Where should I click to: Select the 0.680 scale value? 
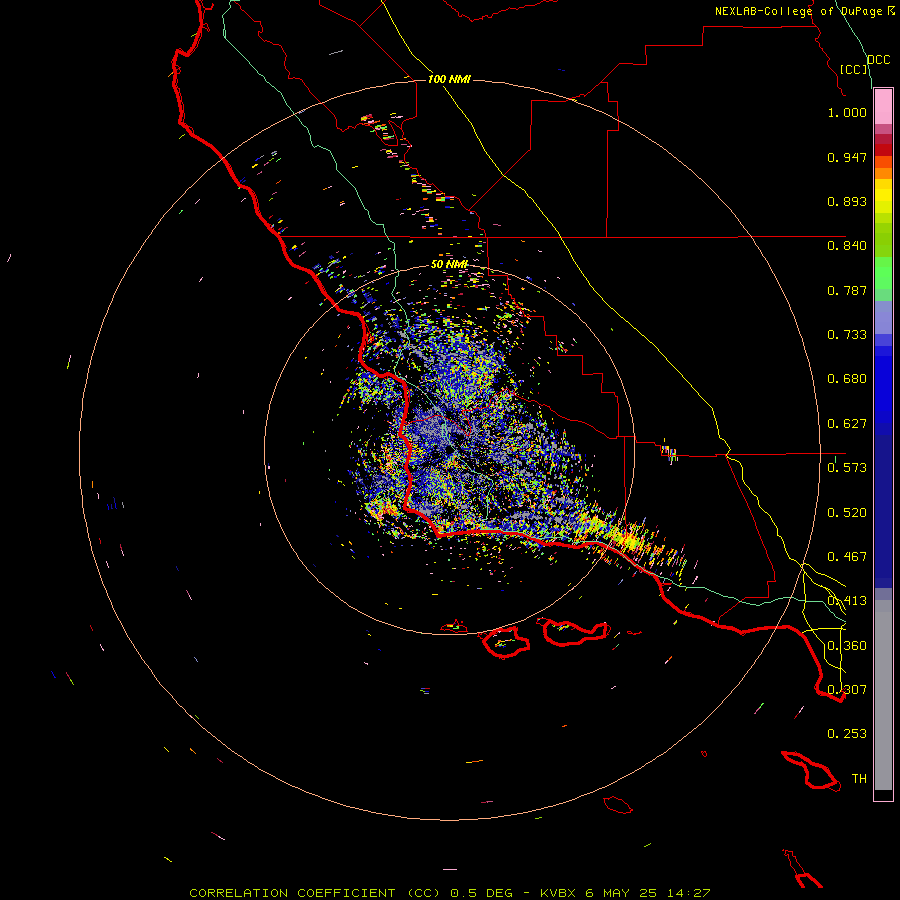click(x=847, y=379)
